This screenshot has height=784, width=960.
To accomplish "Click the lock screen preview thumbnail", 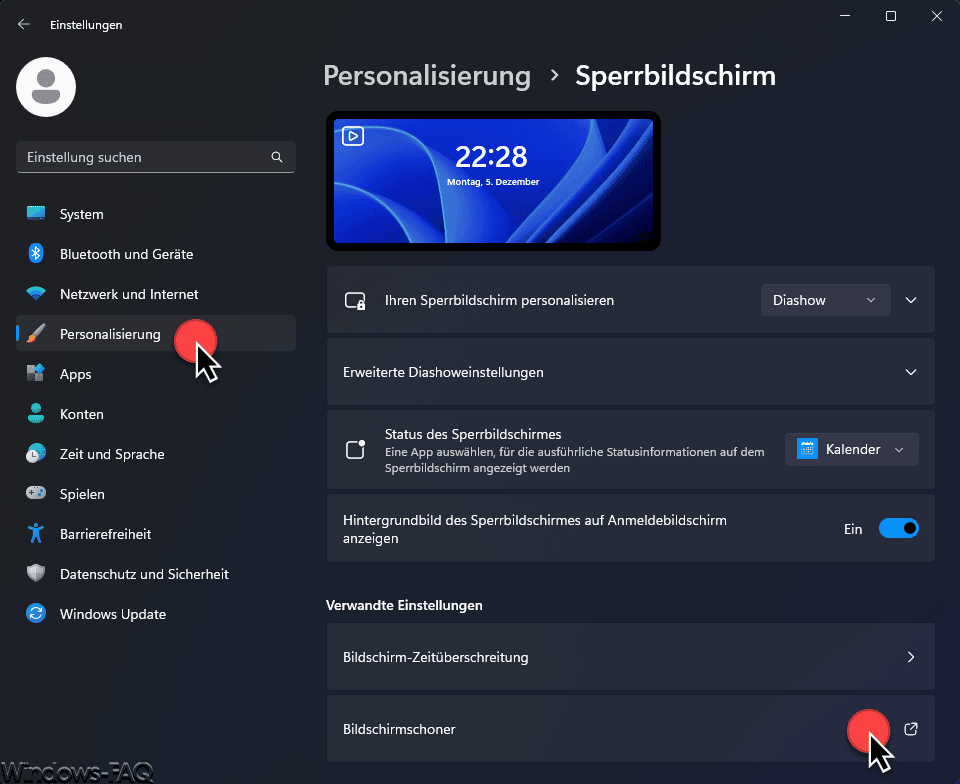I will [493, 181].
